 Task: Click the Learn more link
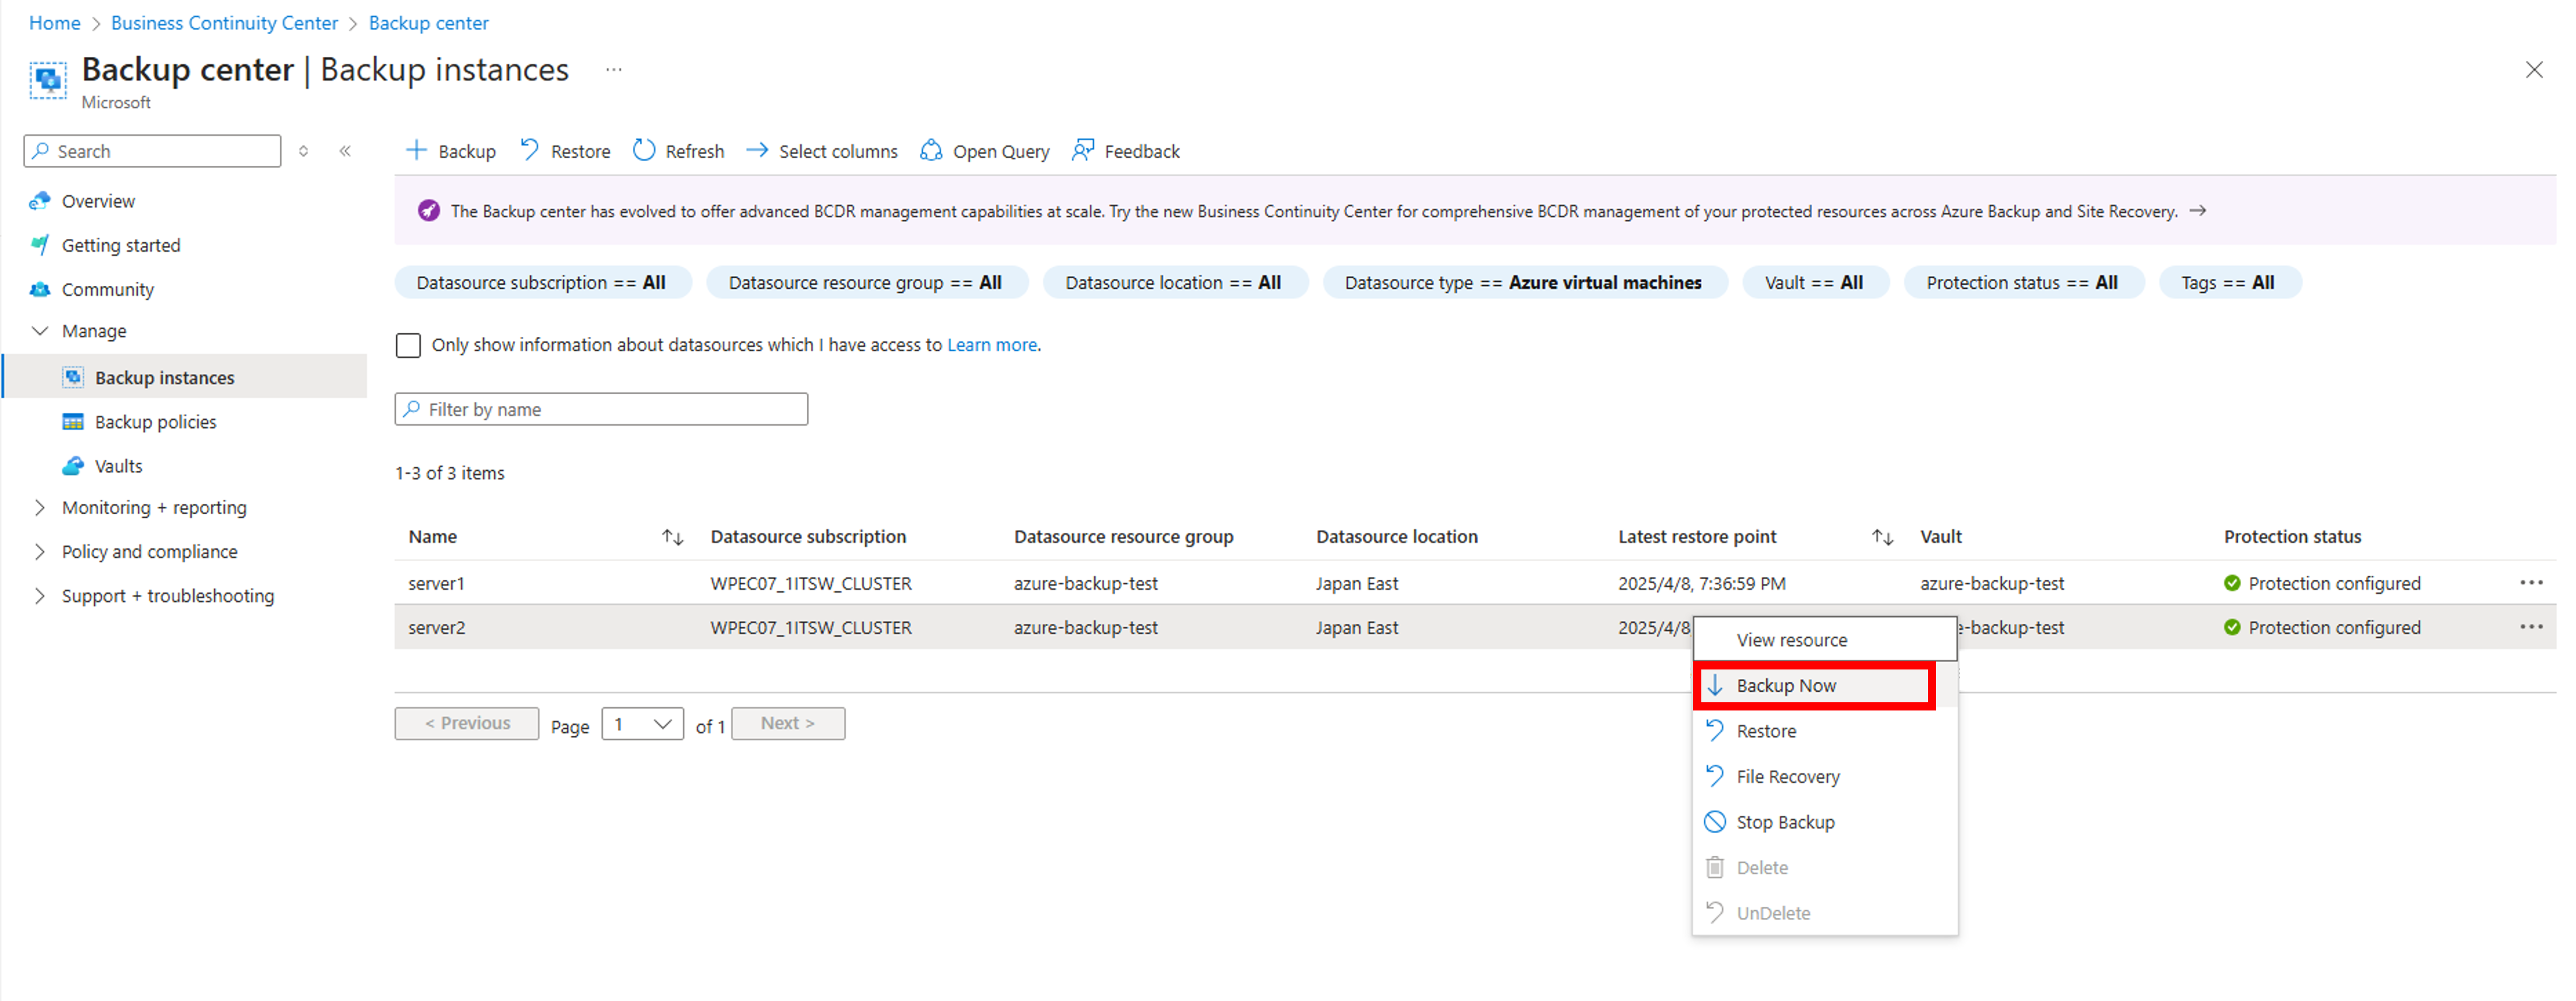pyautogui.click(x=991, y=345)
